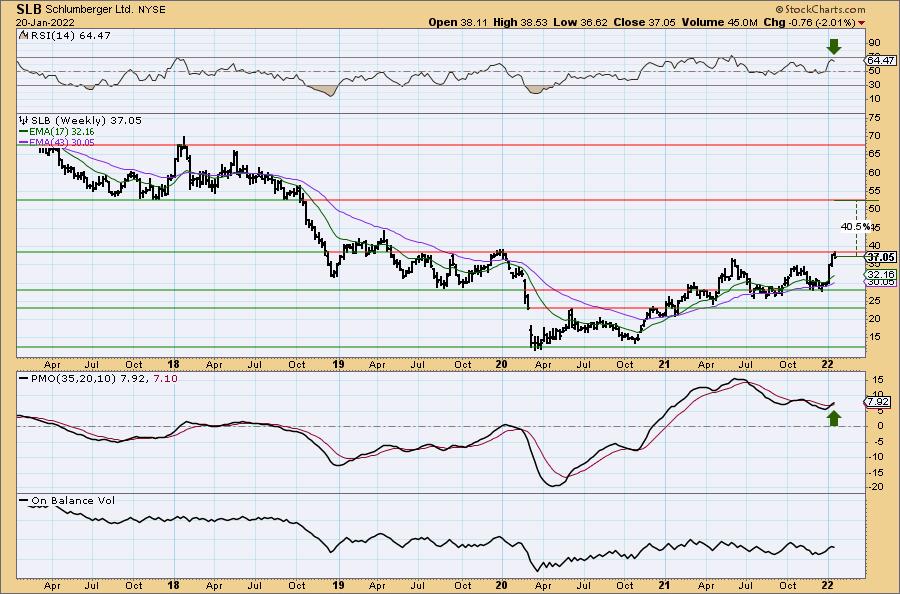This screenshot has height=594, width=900.
Task: Select the Low 36.62 value
Action: [x=580, y=22]
